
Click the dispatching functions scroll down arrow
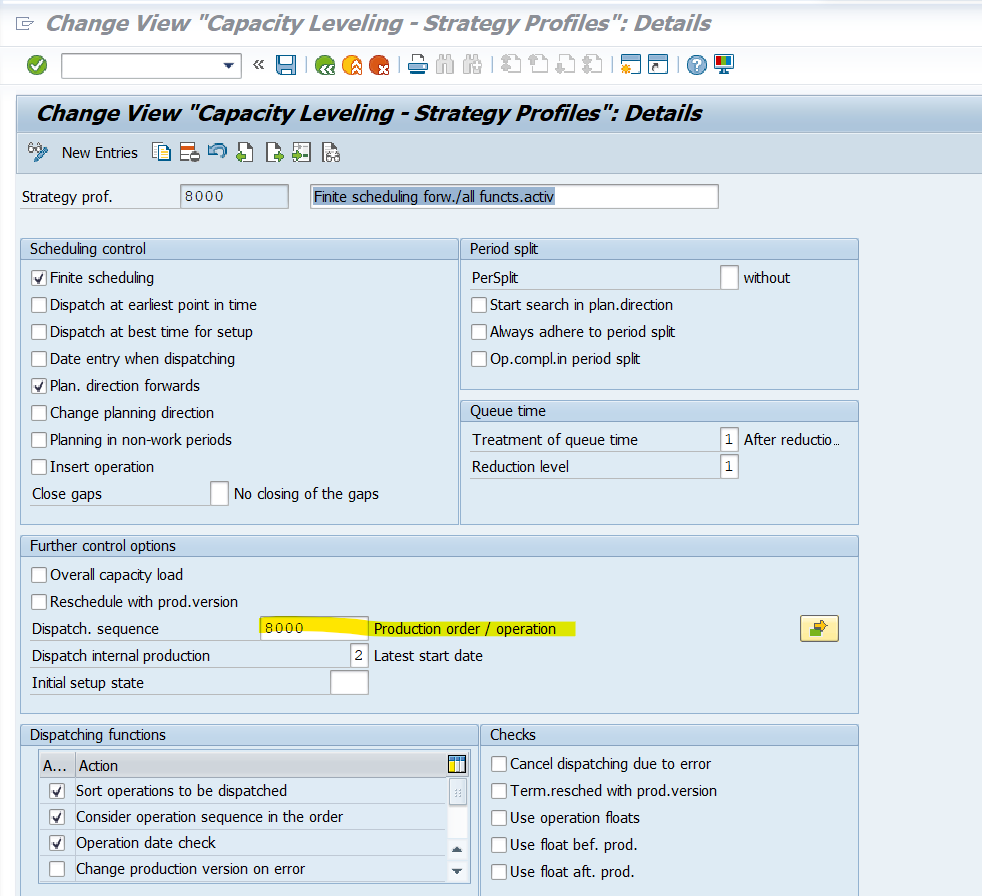457,871
